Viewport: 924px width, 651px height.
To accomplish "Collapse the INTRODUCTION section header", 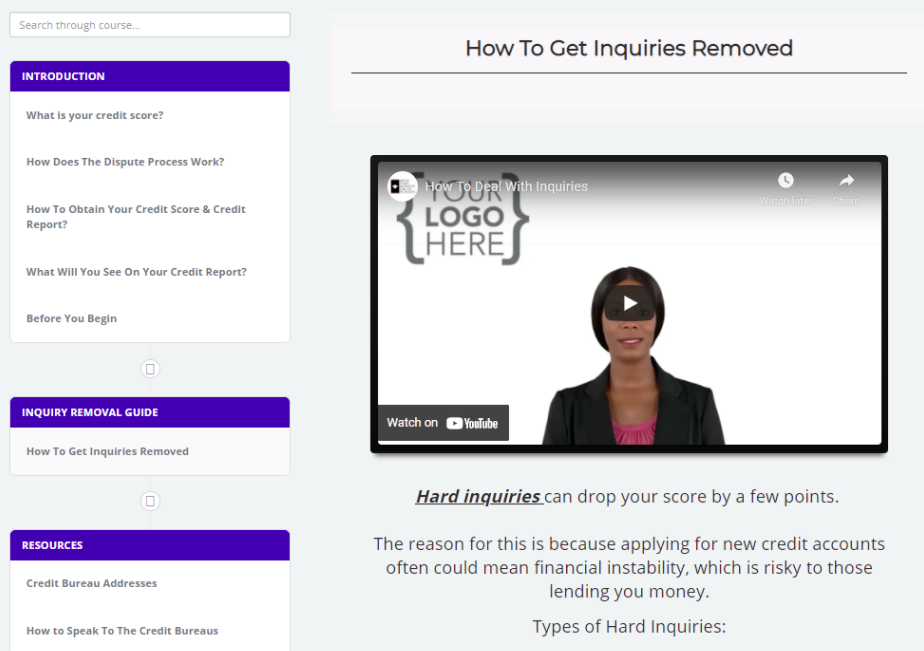I will pyautogui.click(x=150, y=76).
